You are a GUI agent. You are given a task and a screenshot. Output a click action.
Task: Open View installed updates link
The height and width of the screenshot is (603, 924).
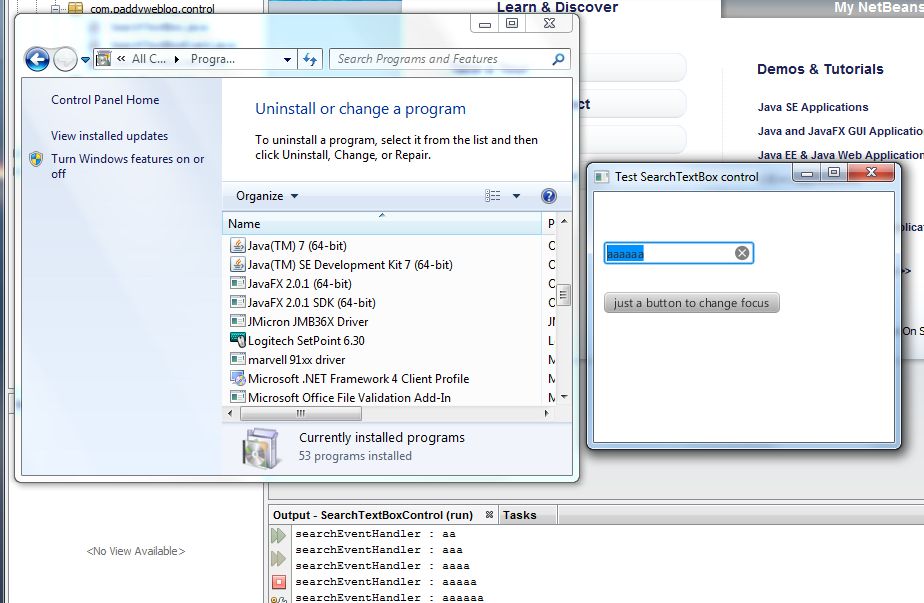(110, 136)
